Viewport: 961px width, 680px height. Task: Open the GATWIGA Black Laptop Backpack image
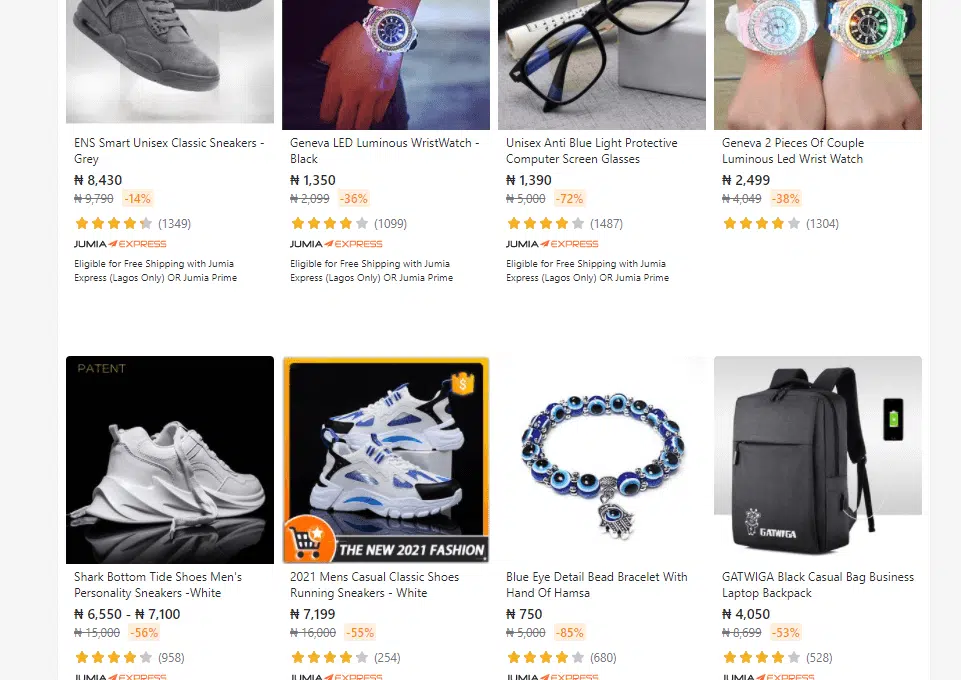coord(818,459)
